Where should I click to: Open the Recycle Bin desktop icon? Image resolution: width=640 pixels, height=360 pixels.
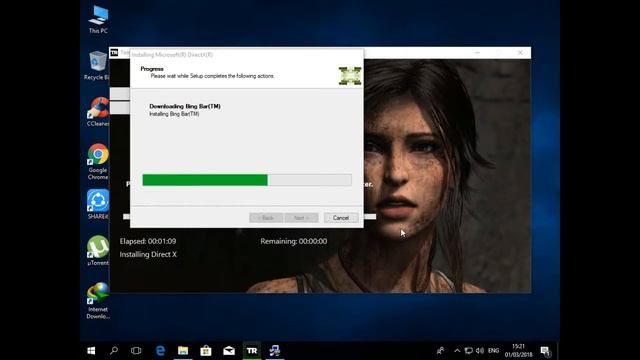click(x=98, y=65)
